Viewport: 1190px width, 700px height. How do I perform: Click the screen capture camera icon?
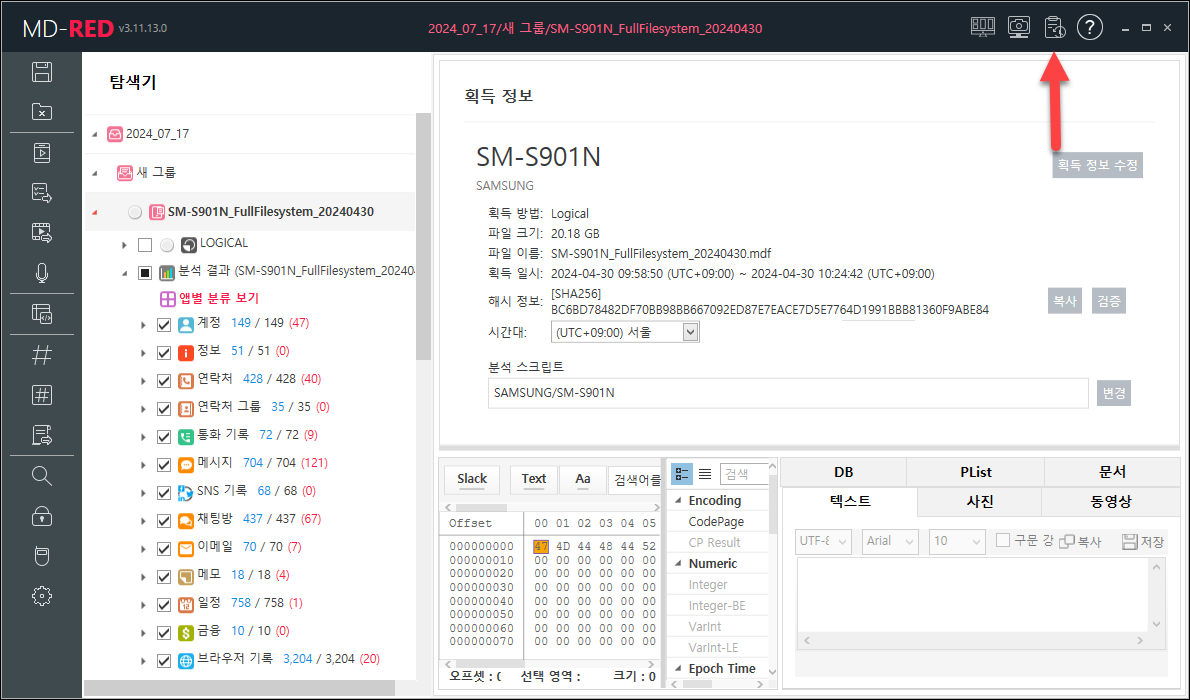coord(1018,27)
